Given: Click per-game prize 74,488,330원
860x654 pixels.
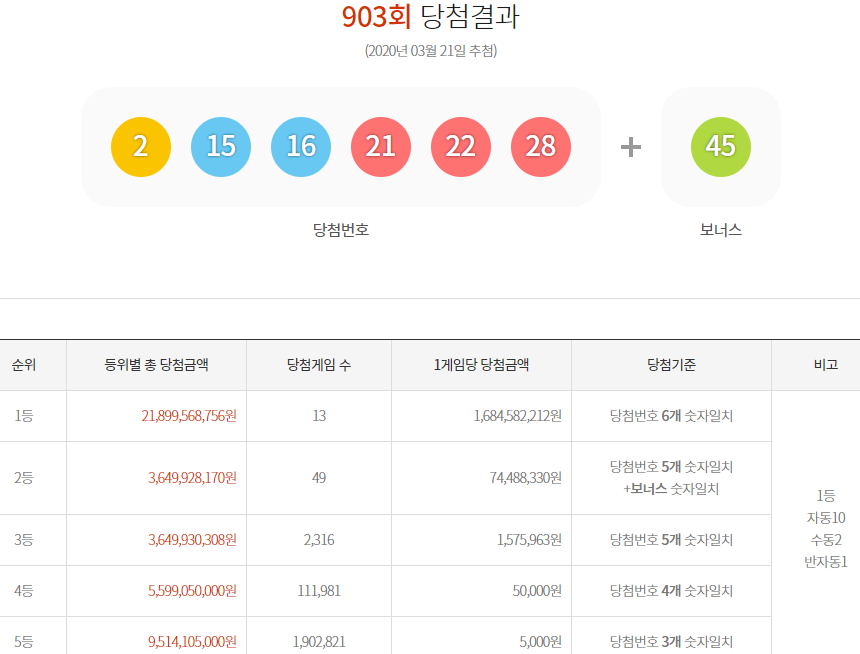Looking at the screenshot, I should (x=526, y=478).
